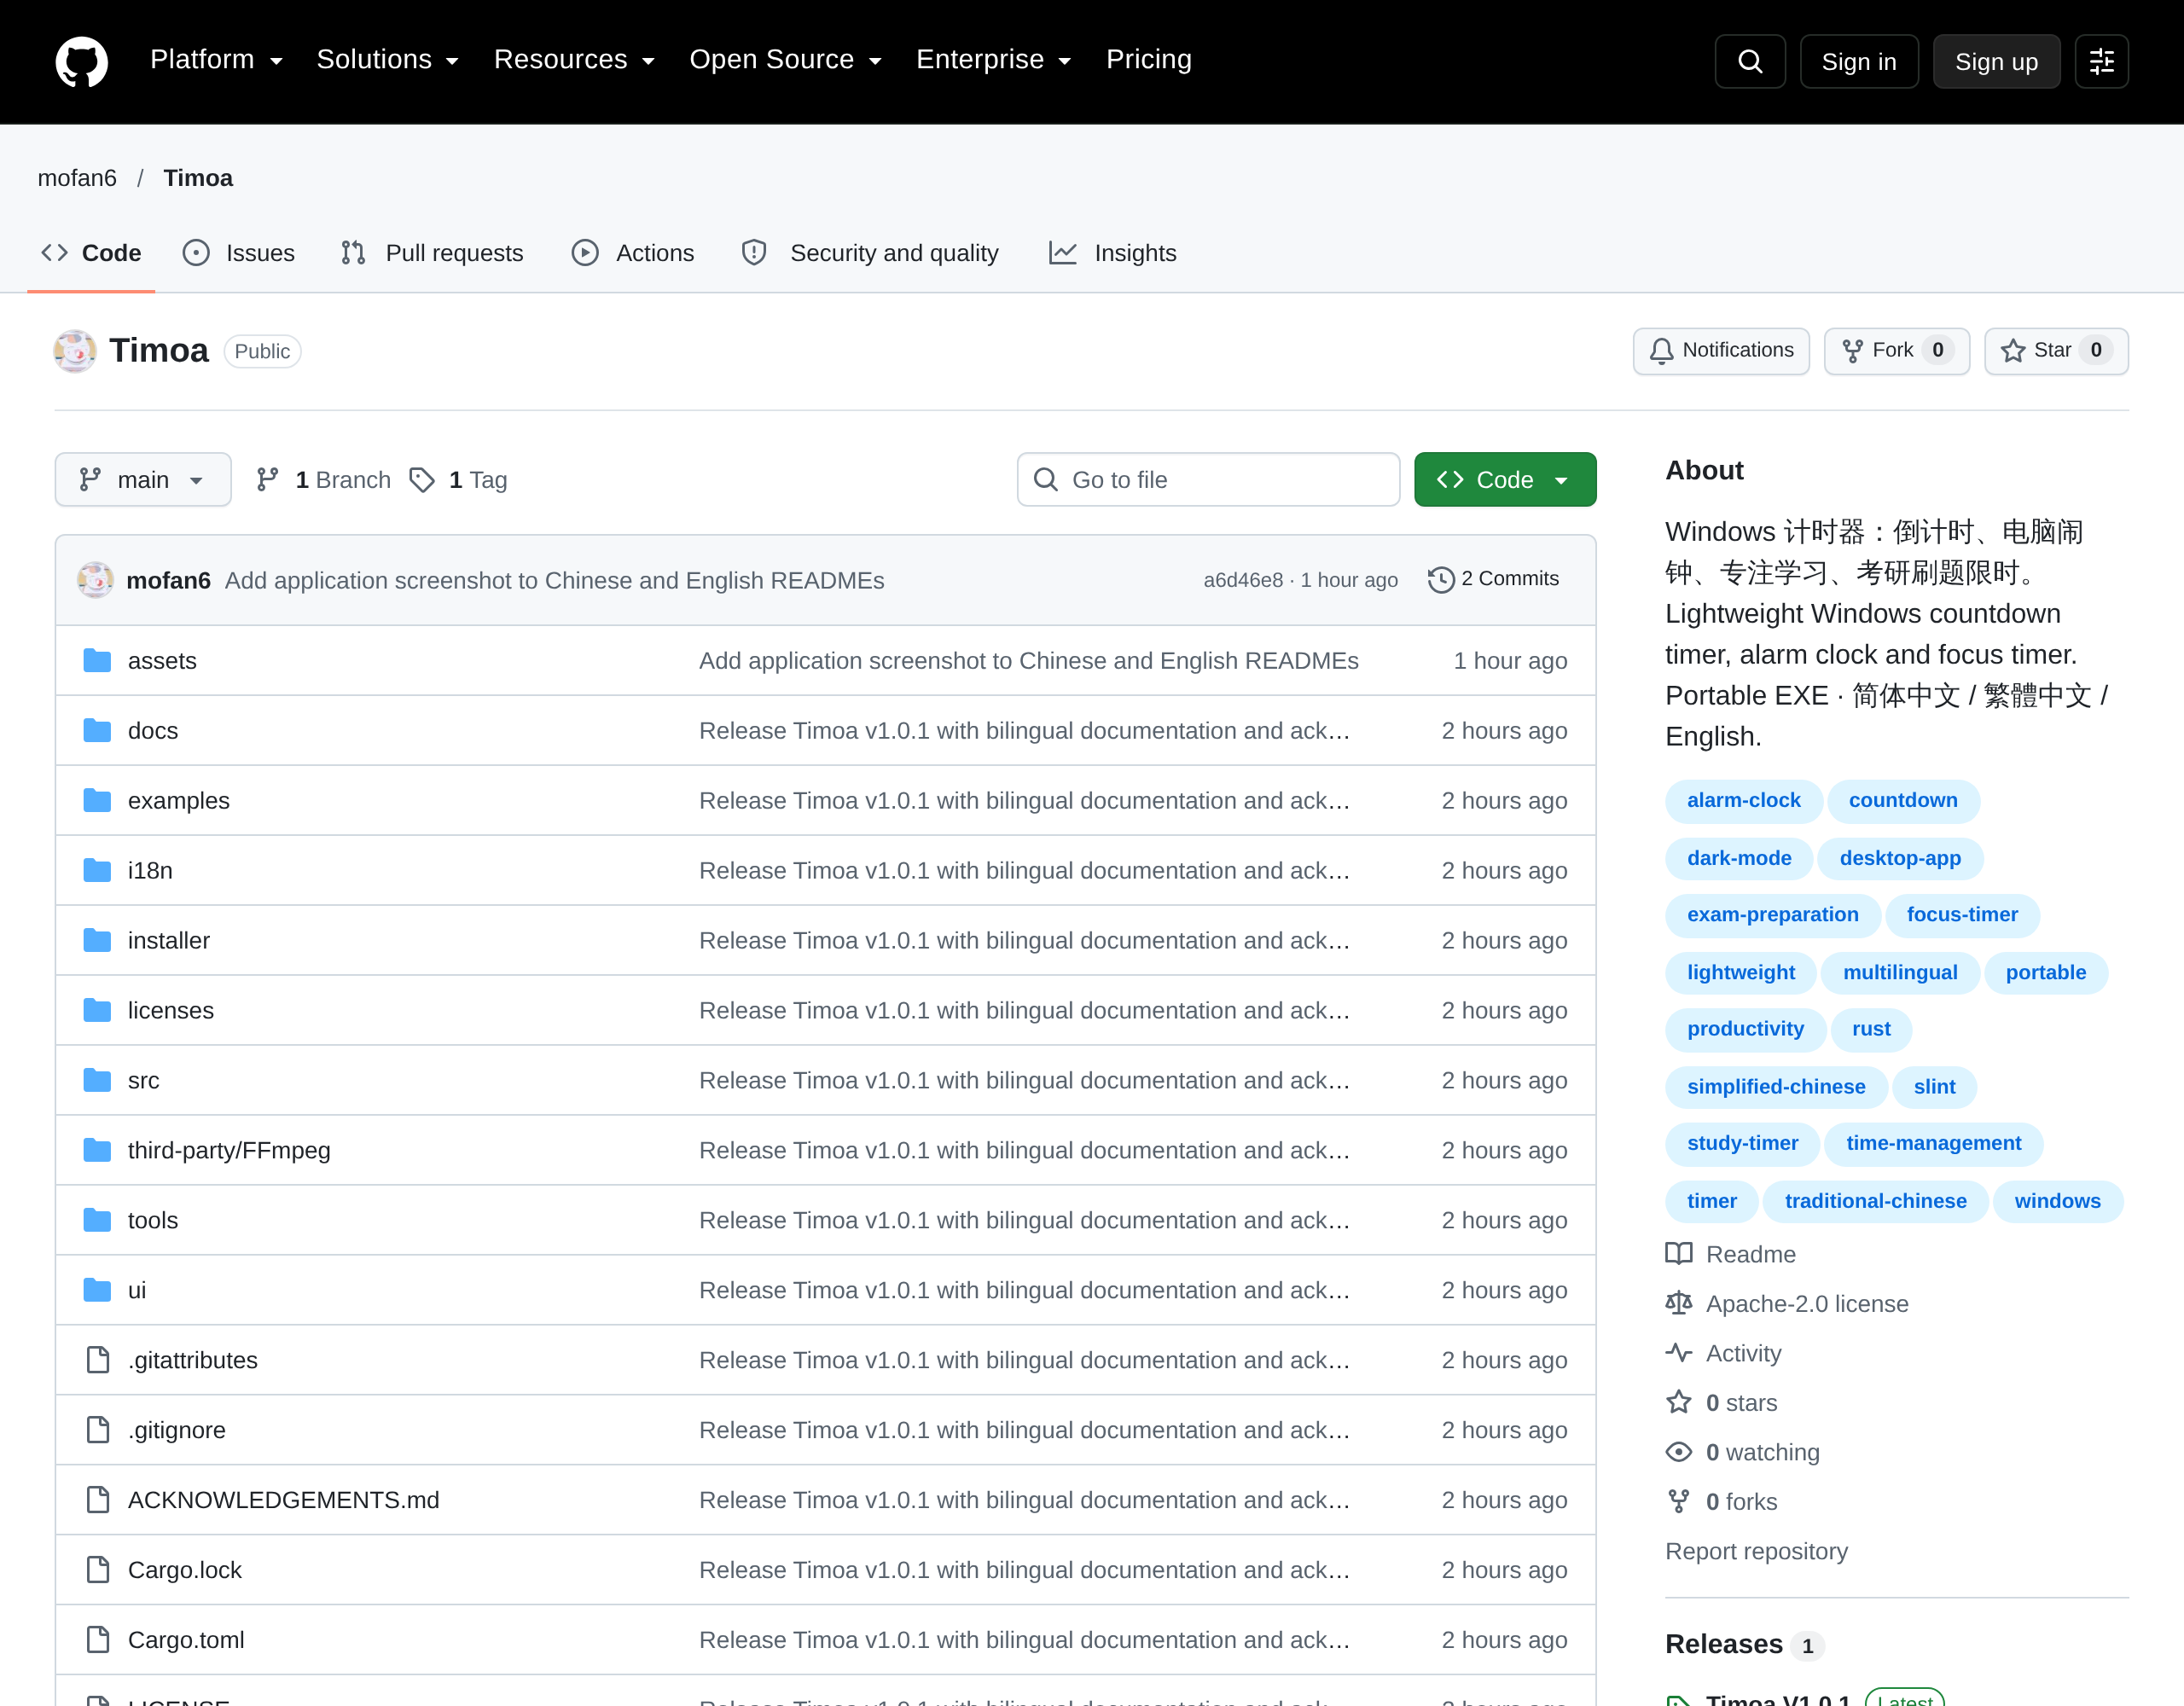Click Report repository link
2184x1706 pixels.
point(1756,1551)
